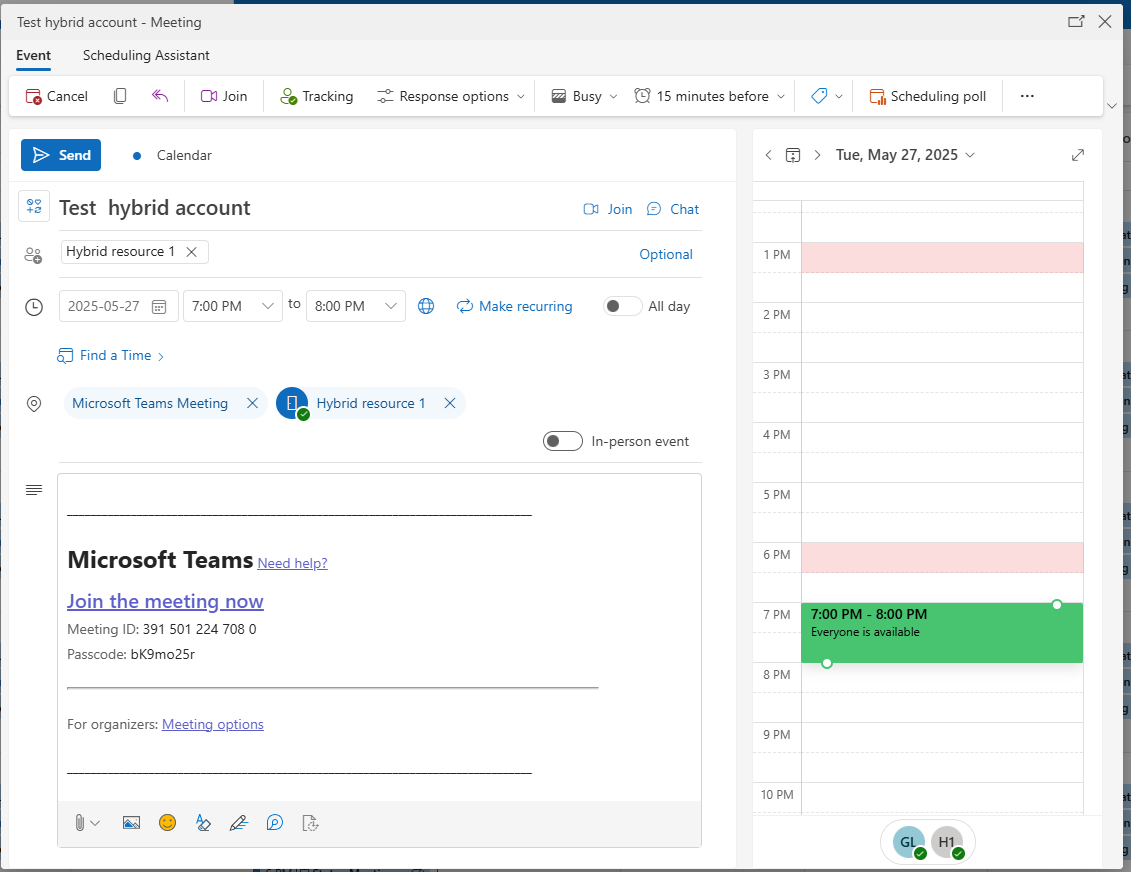Open the emoji picker icon
The height and width of the screenshot is (872, 1131).
tap(167, 823)
